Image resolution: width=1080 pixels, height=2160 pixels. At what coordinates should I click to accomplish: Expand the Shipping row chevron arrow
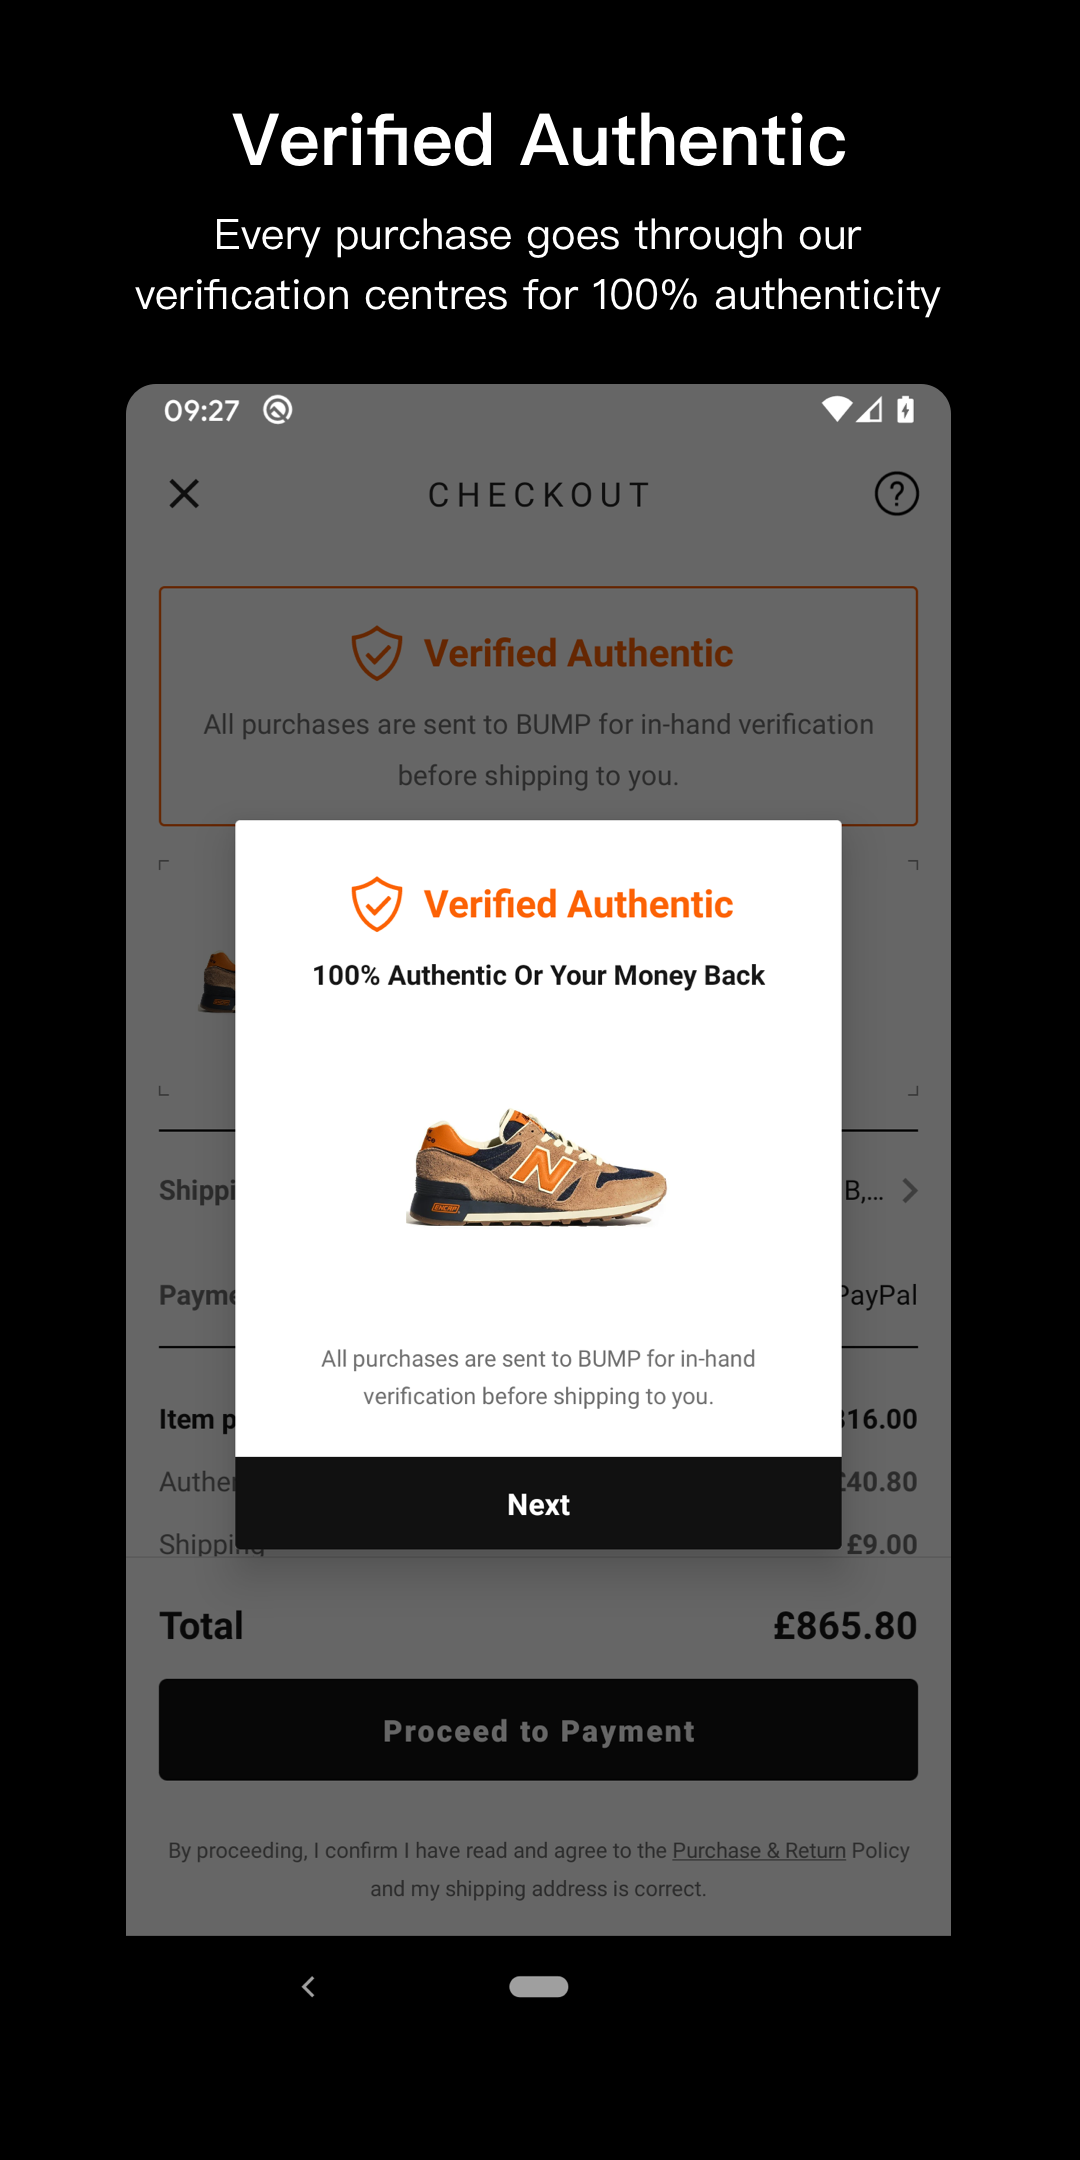coord(909,1191)
